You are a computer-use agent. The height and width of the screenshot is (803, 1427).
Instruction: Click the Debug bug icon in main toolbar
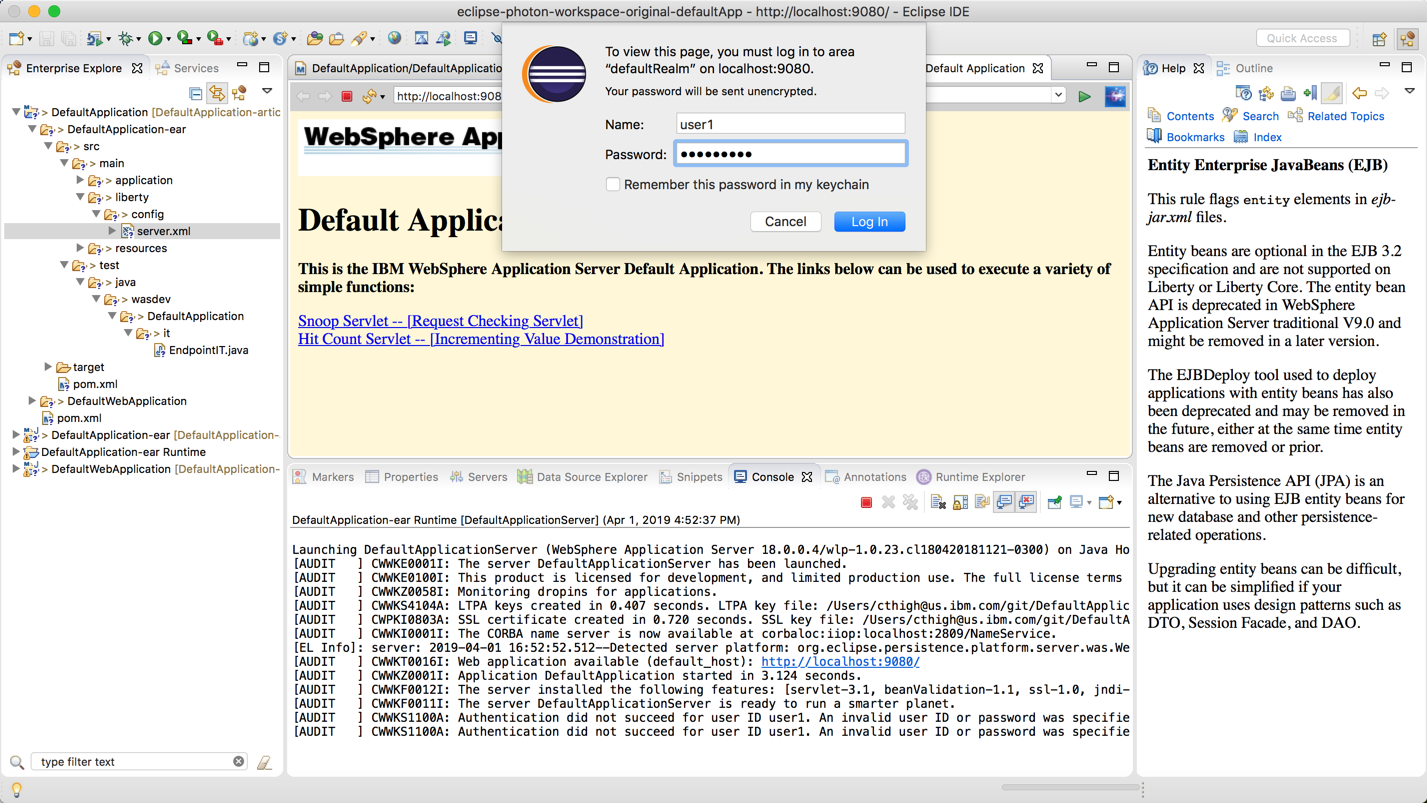click(125, 38)
